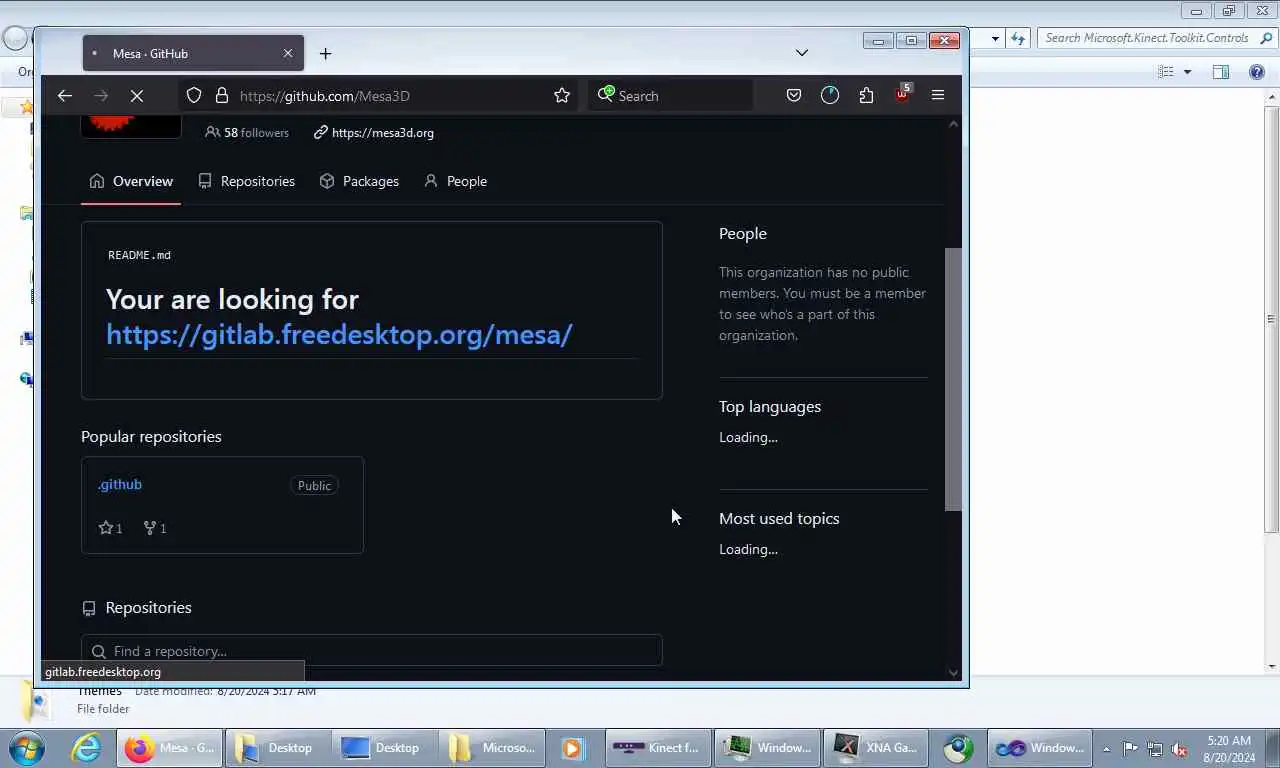This screenshot has height=768, width=1280.
Task: Click the Explorer search magnifier icon
Action: click(1266, 38)
